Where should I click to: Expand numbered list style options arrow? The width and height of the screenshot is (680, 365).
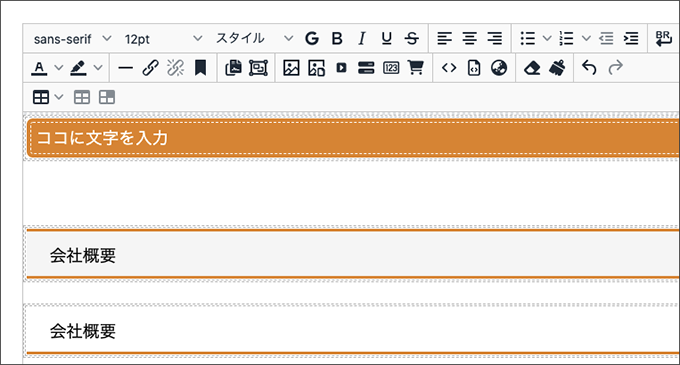click(586, 39)
